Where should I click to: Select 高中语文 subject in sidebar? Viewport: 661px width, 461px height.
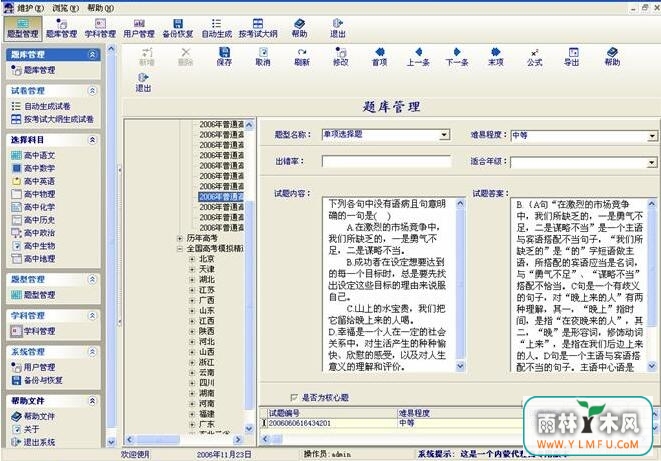click(x=33, y=155)
